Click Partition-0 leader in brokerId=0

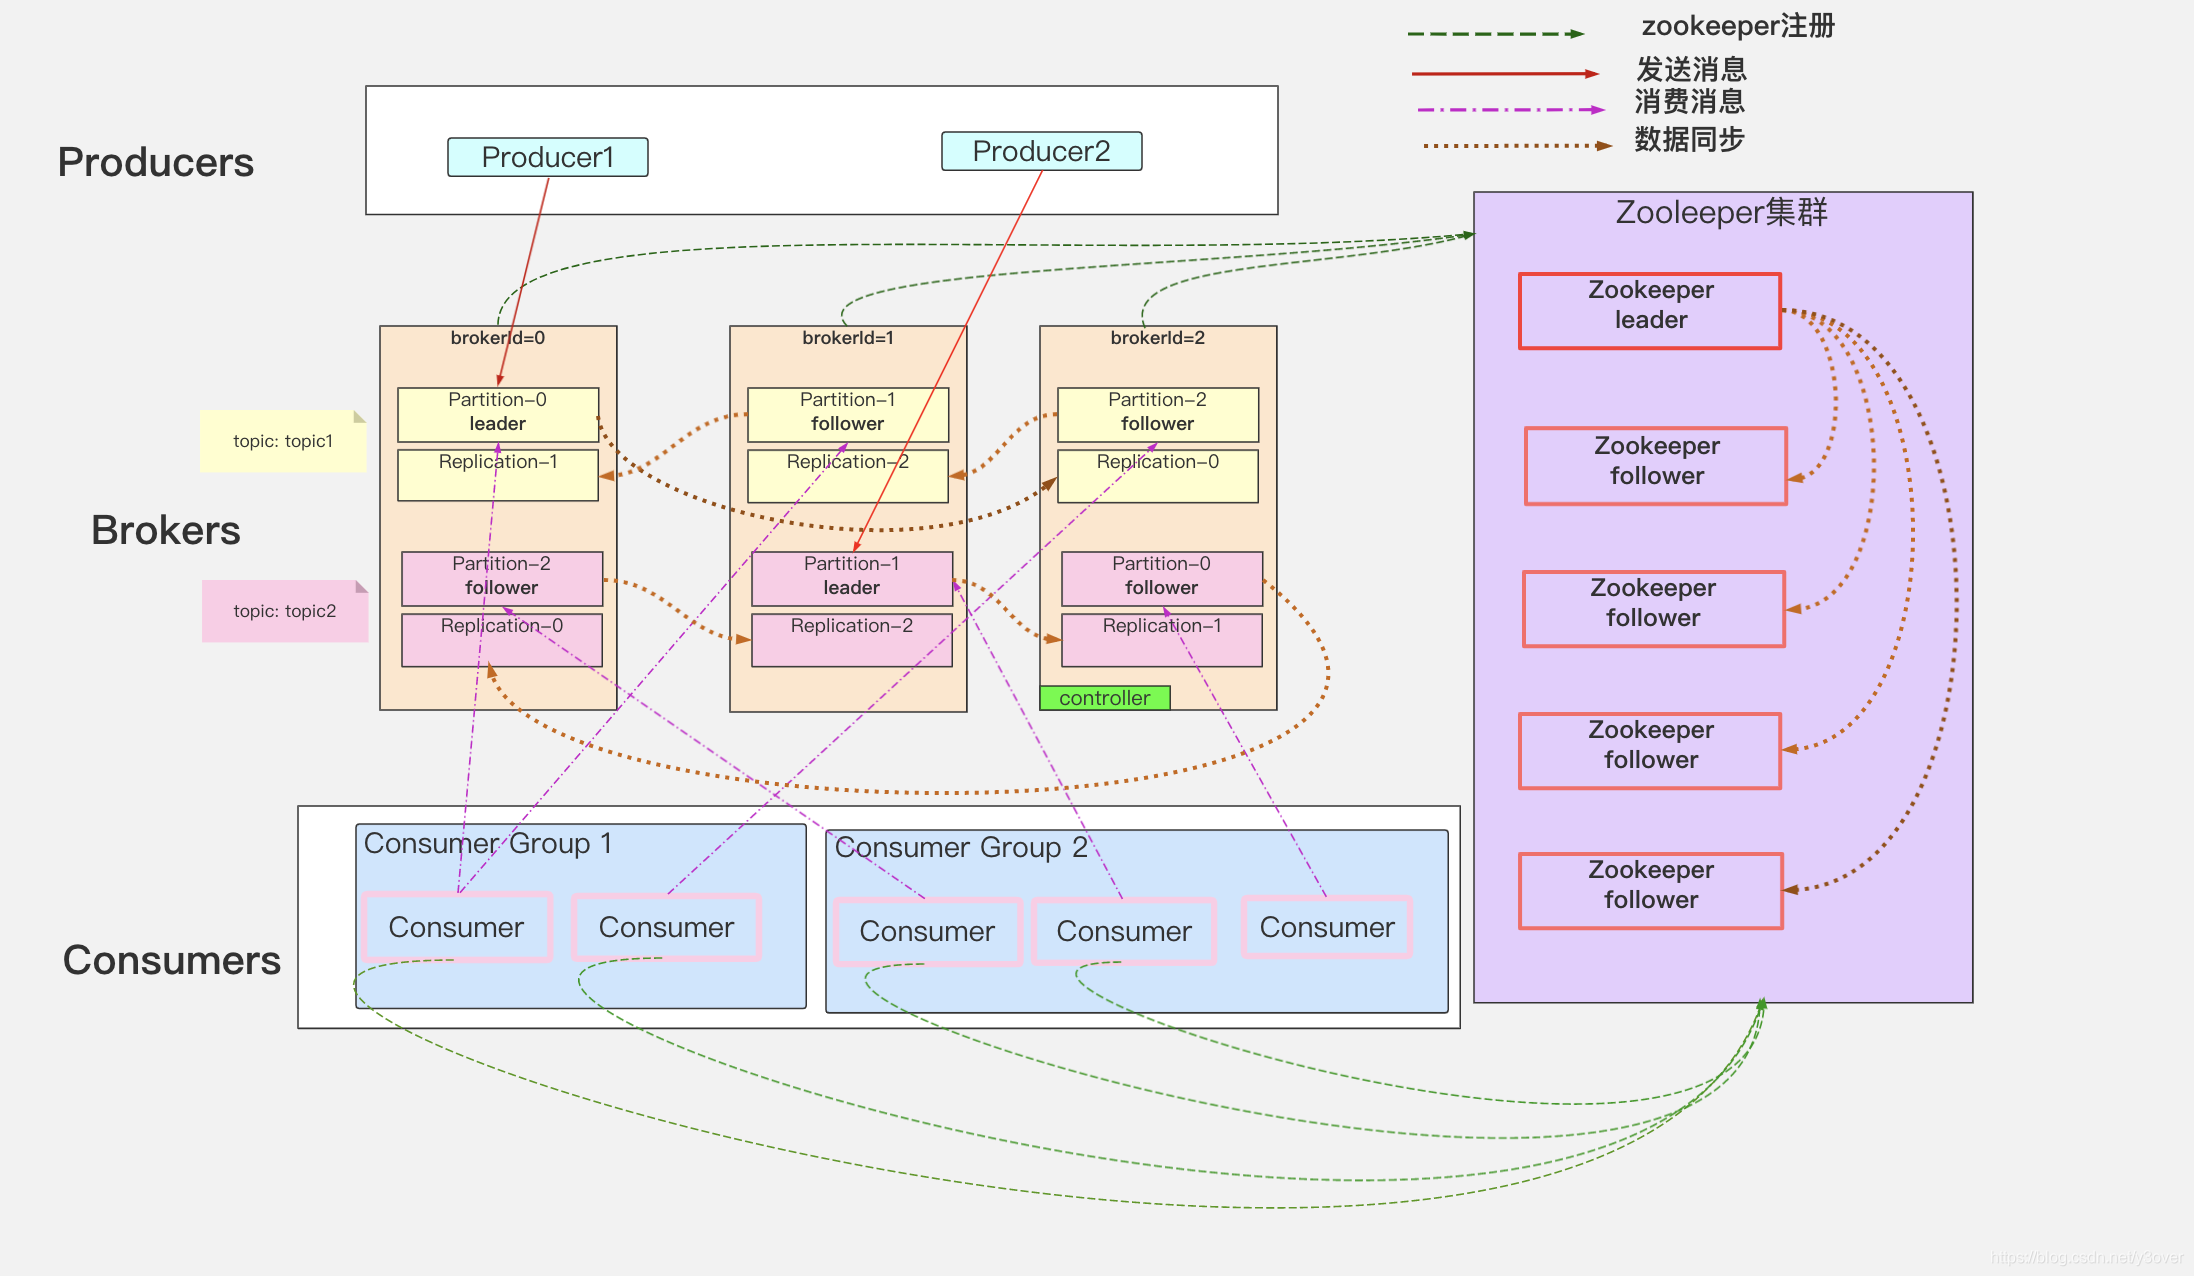(498, 414)
